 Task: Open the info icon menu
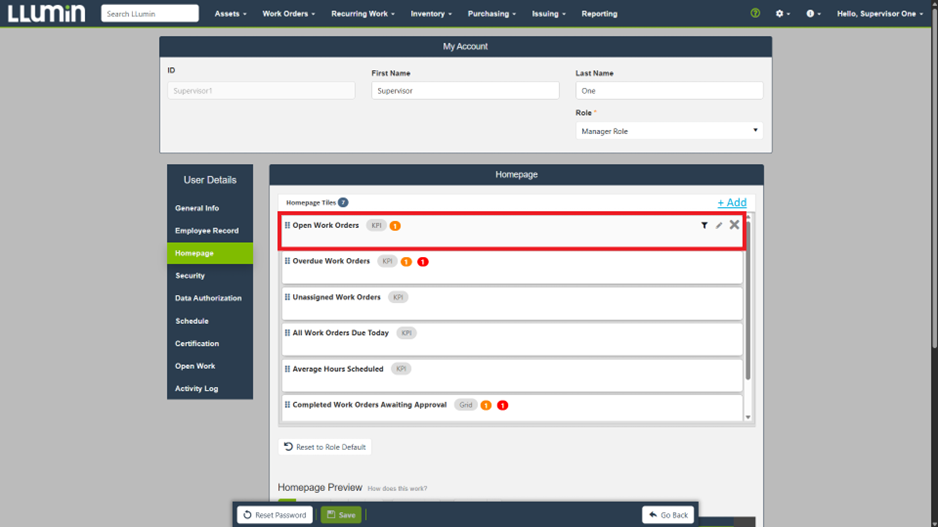coord(813,13)
